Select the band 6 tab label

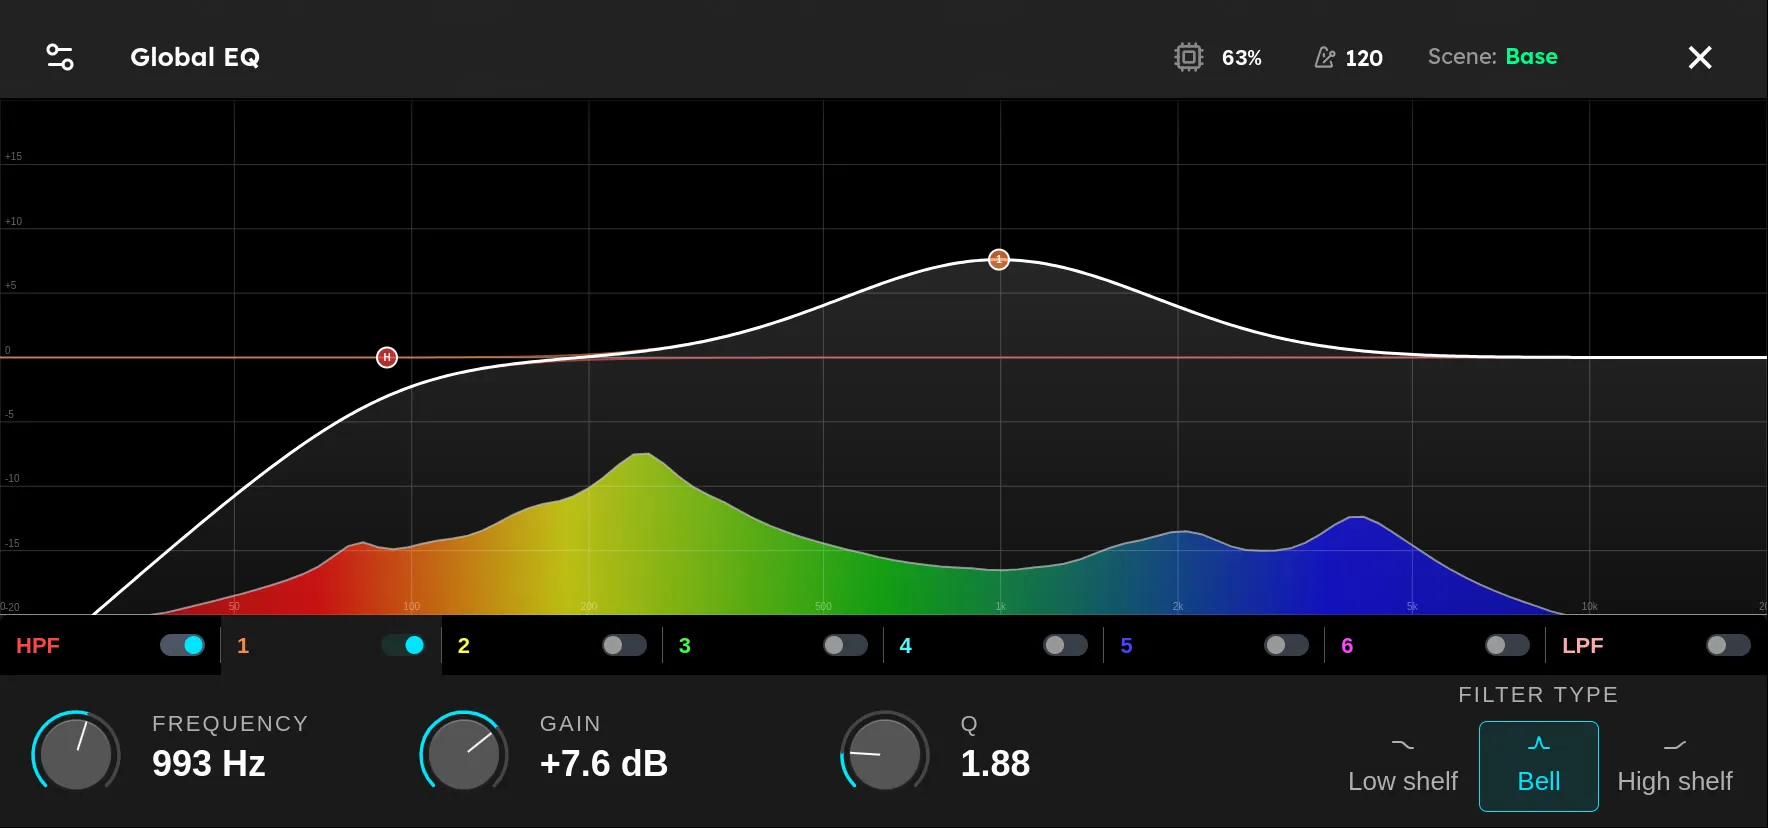pos(1347,646)
